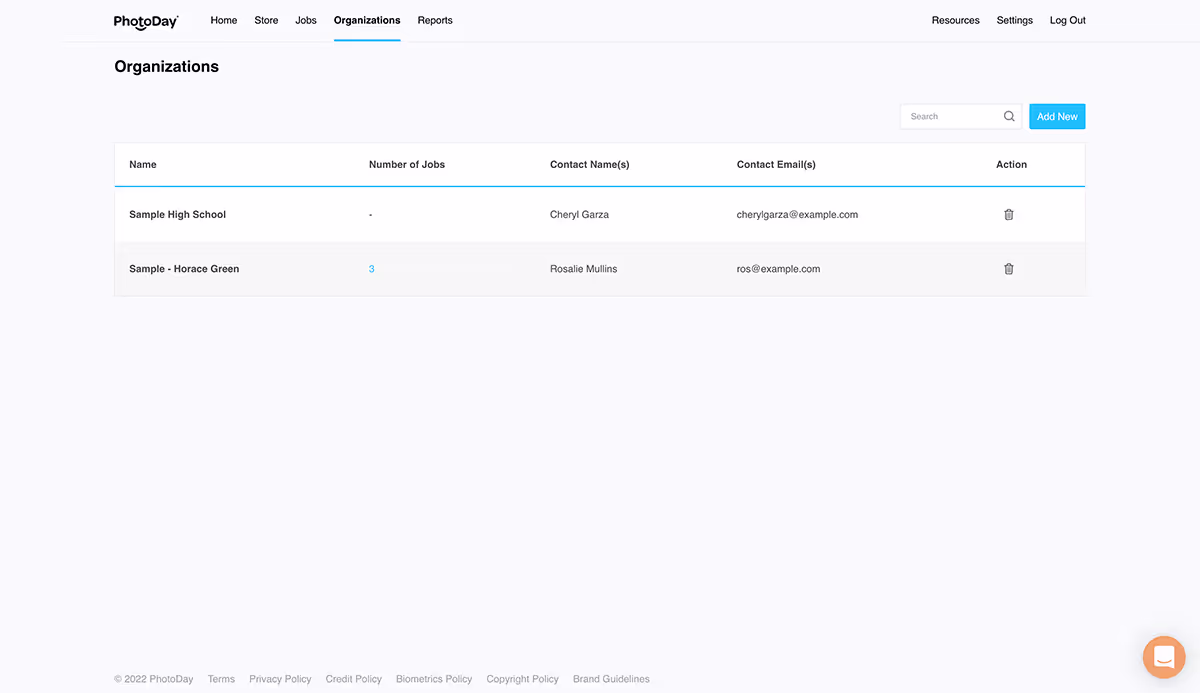Open the Terms footer link

click(x=221, y=679)
